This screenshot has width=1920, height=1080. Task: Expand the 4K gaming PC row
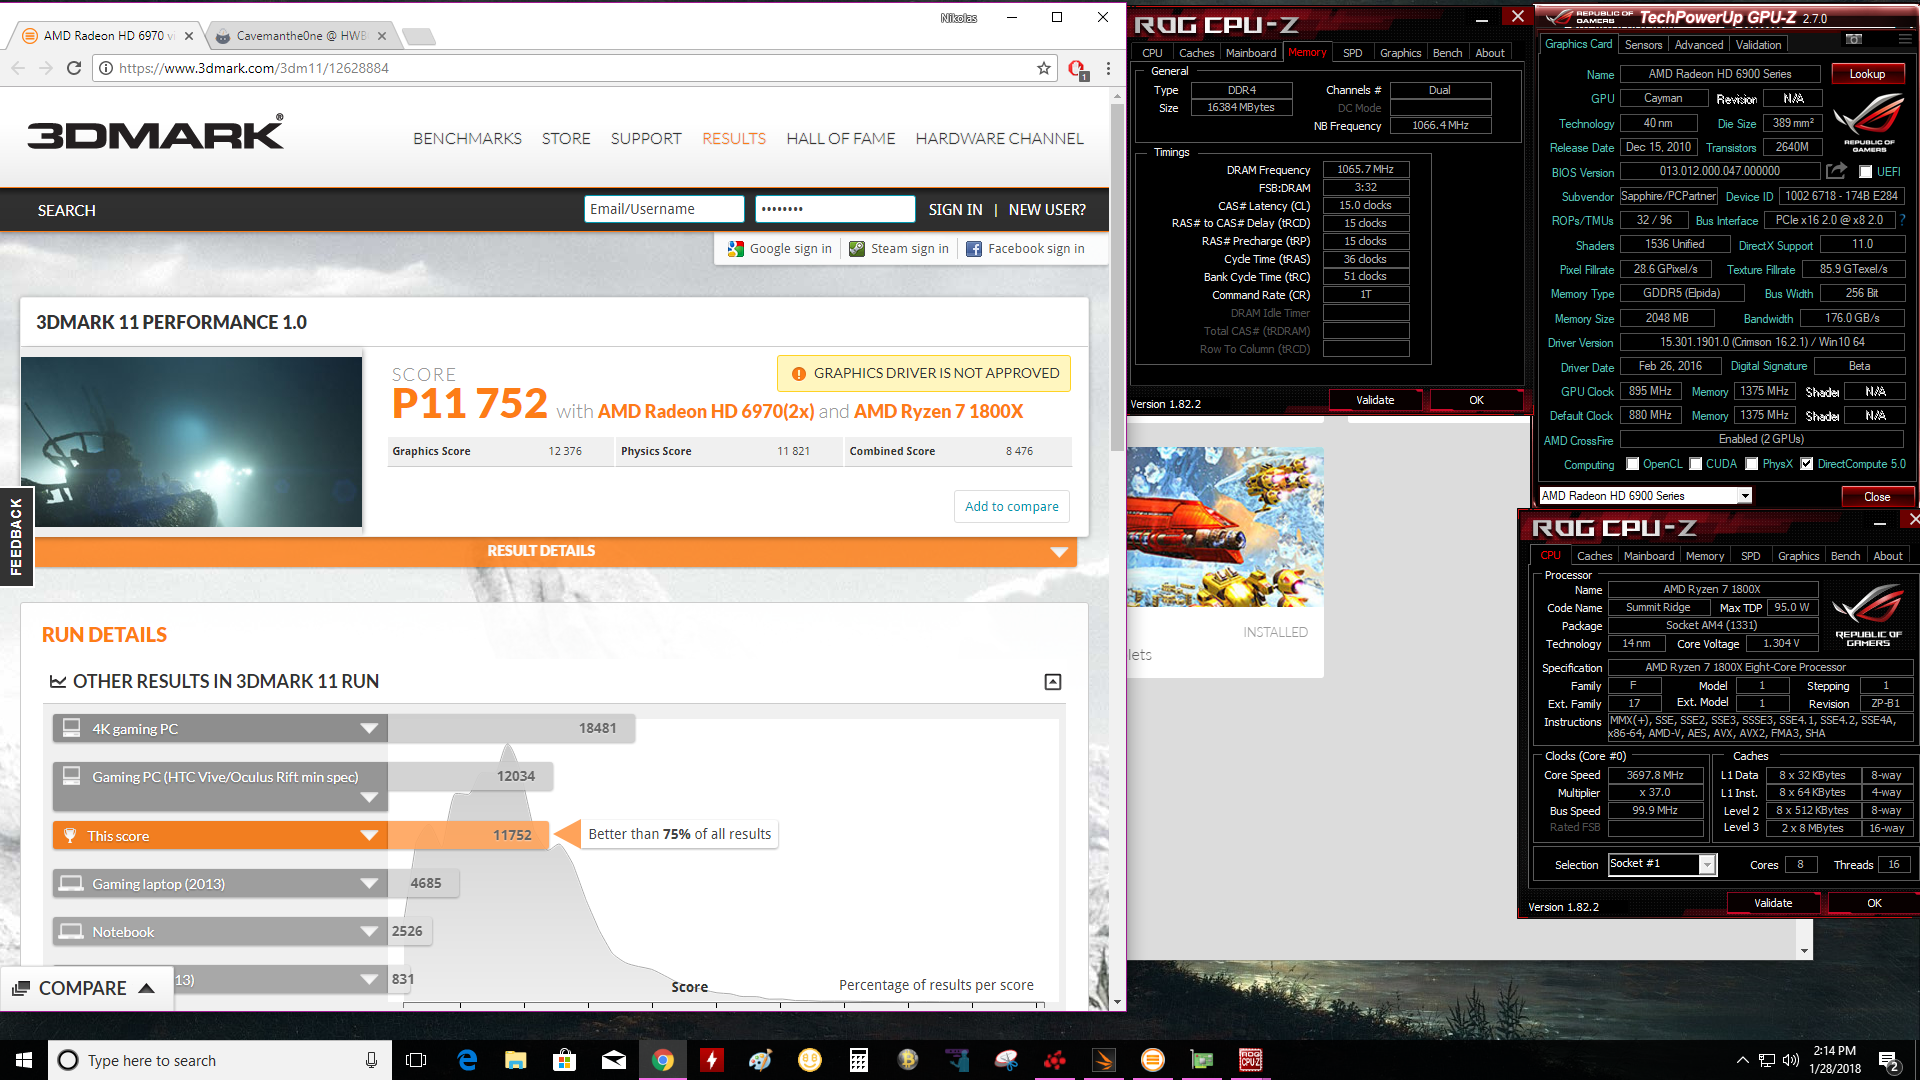(369, 728)
